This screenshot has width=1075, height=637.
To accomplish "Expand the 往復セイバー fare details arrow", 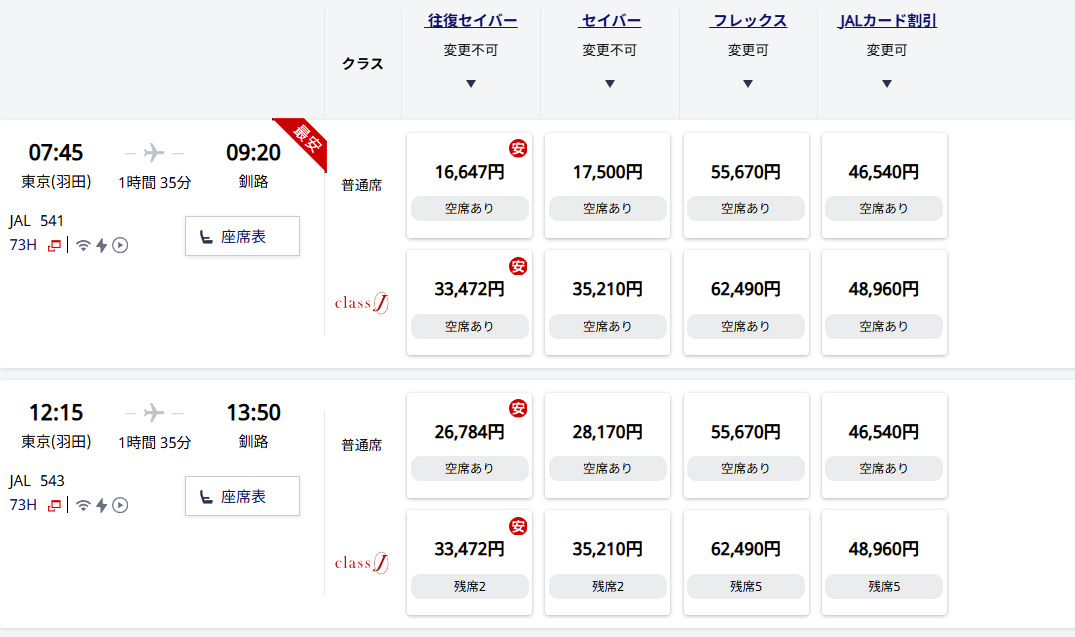I will tap(471, 84).
